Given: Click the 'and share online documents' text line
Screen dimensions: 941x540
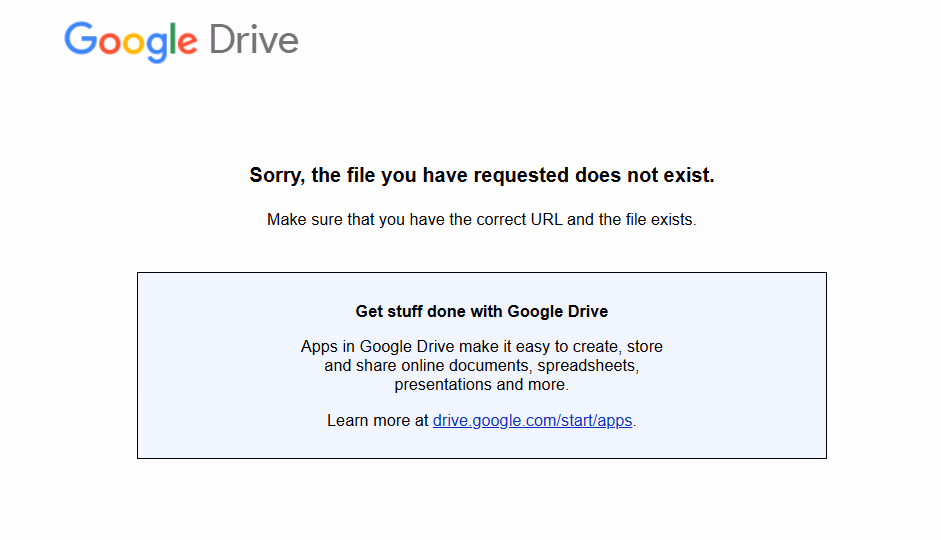Looking at the screenshot, I should pyautogui.click(x=482, y=365).
